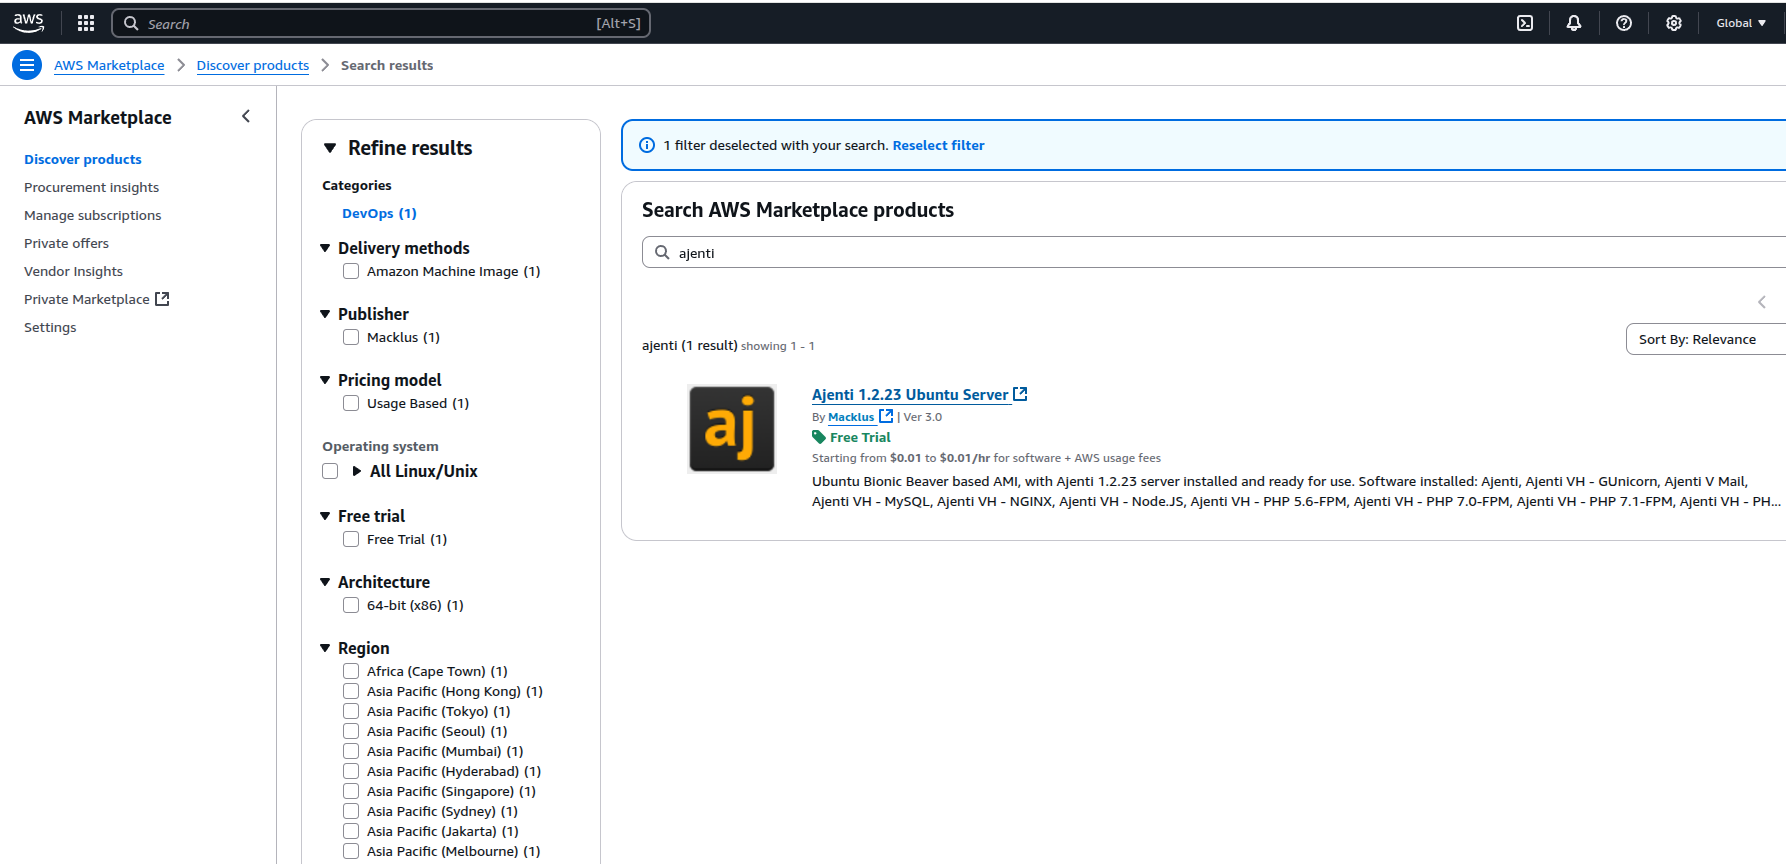Open the Sort By Relevance dropdown
The image size is (1786, 864).
click(x=1706, y=339)
